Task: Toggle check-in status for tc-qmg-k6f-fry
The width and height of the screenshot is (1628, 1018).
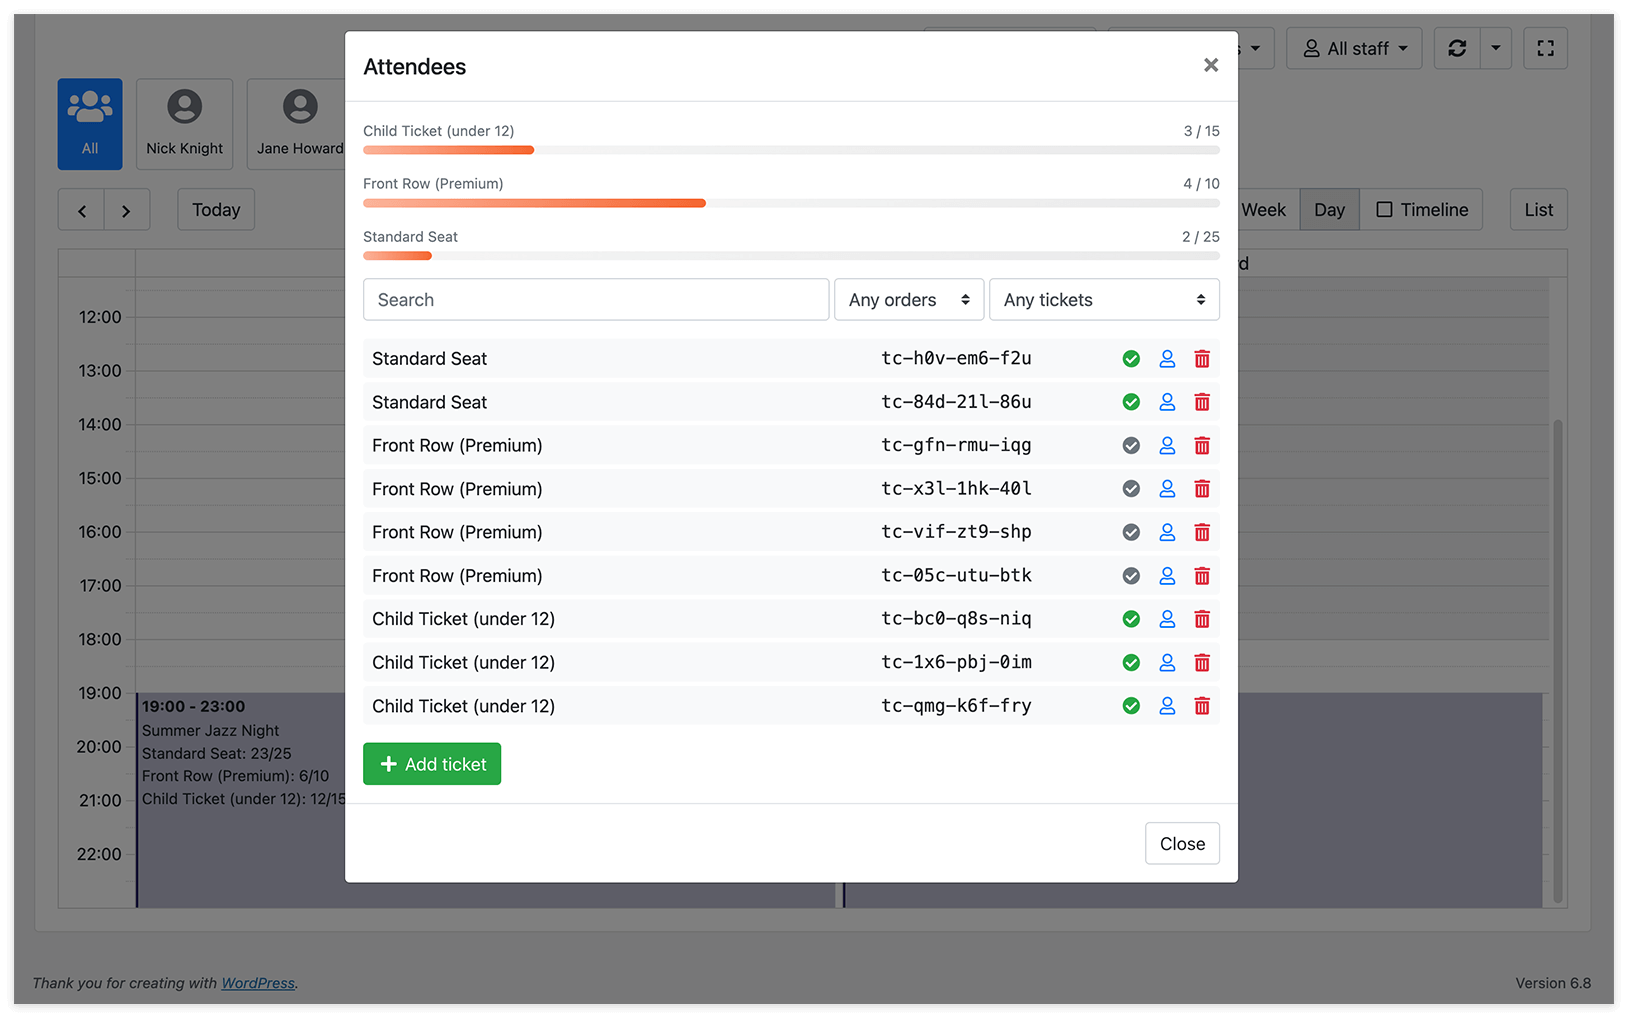Action: pos(1131,706)
